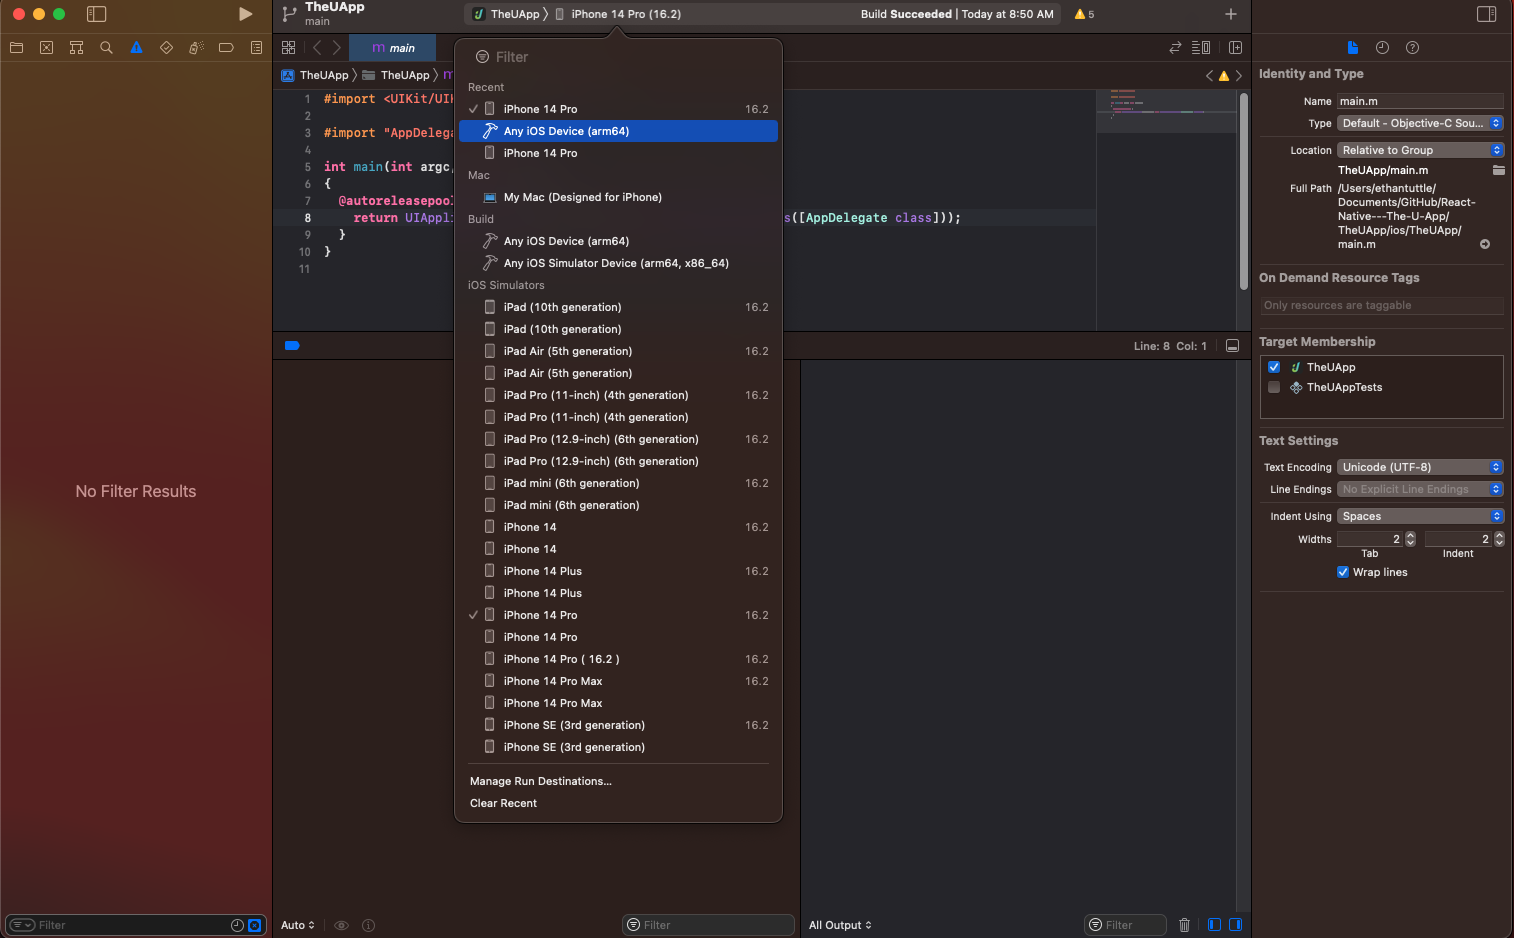Click the Name field containing main.m
Image resolution: width=1514 pixels, height=938 pixels.
point(1420,101)
